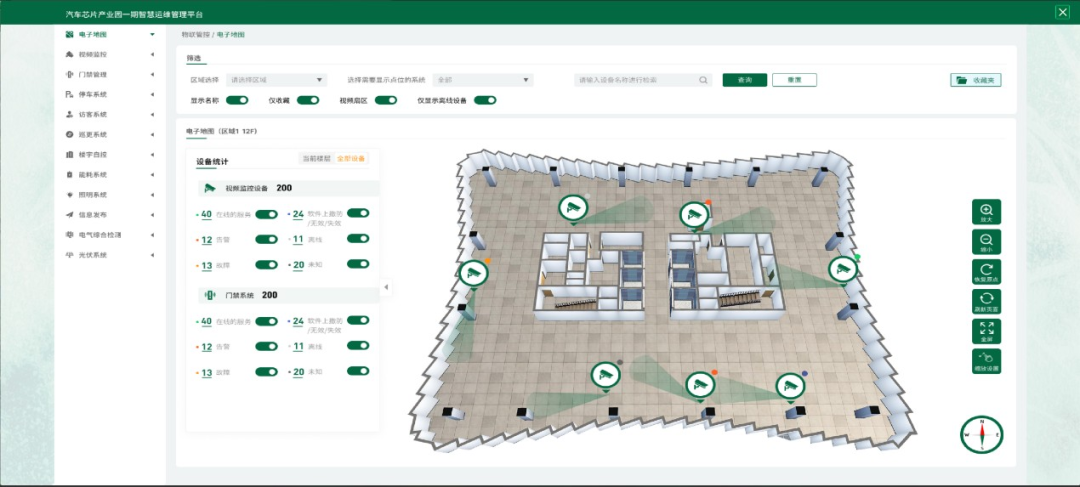This screenshot has width=1080, height=487.
Task: Open the system selection dropdown showing 全部
Action: [x=482, y=80]
